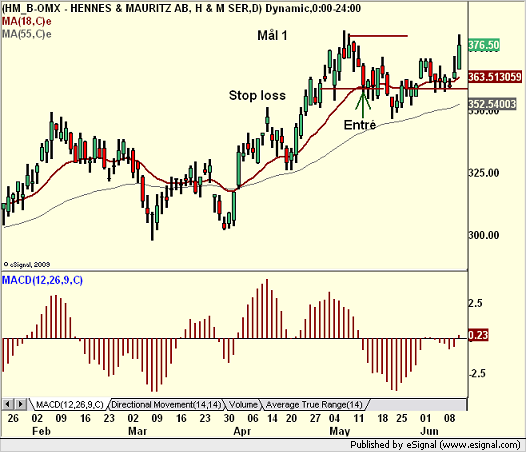The height and width of the screenshot is (452, 526).
Task: Select the Mål 1 annotation text
Action: pyautogui.click(x=272, y=36)
